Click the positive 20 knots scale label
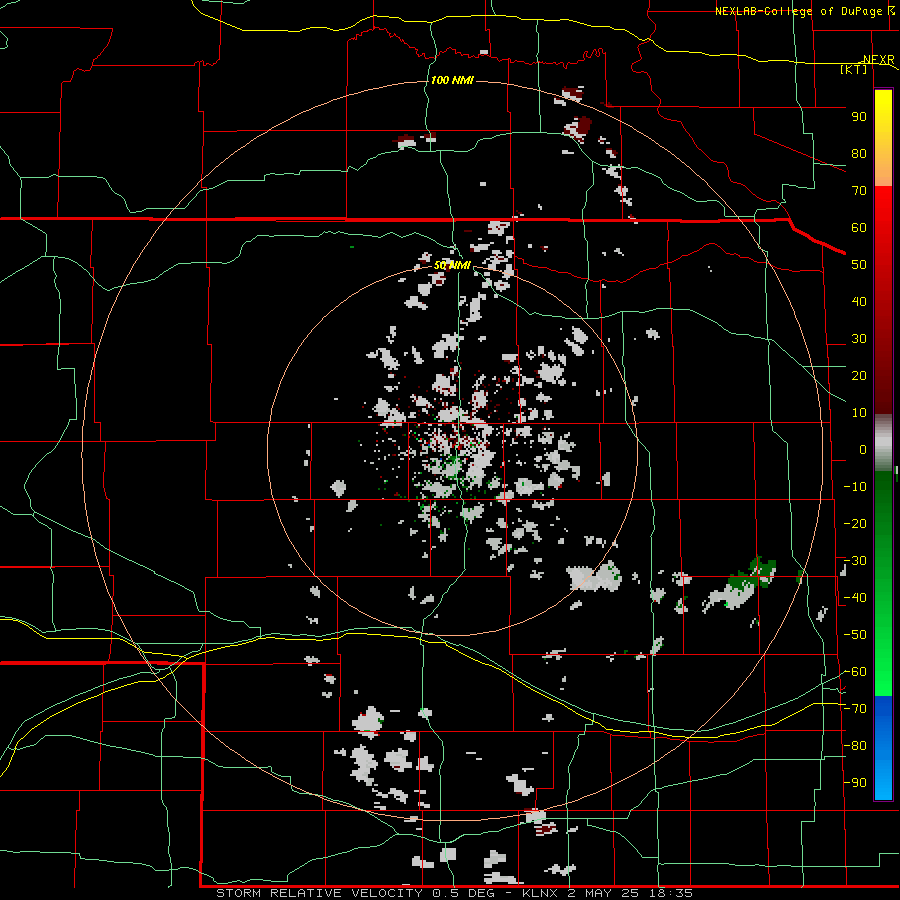900x900 pixels. coord(859,376)
